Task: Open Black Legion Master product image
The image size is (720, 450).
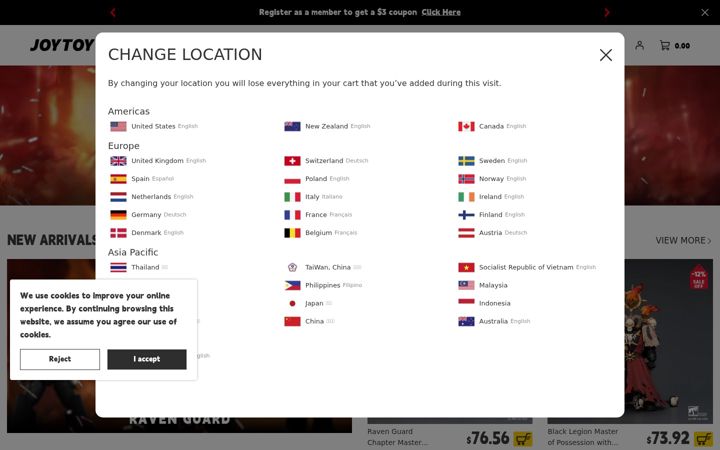Action: (x=669, y=342)
